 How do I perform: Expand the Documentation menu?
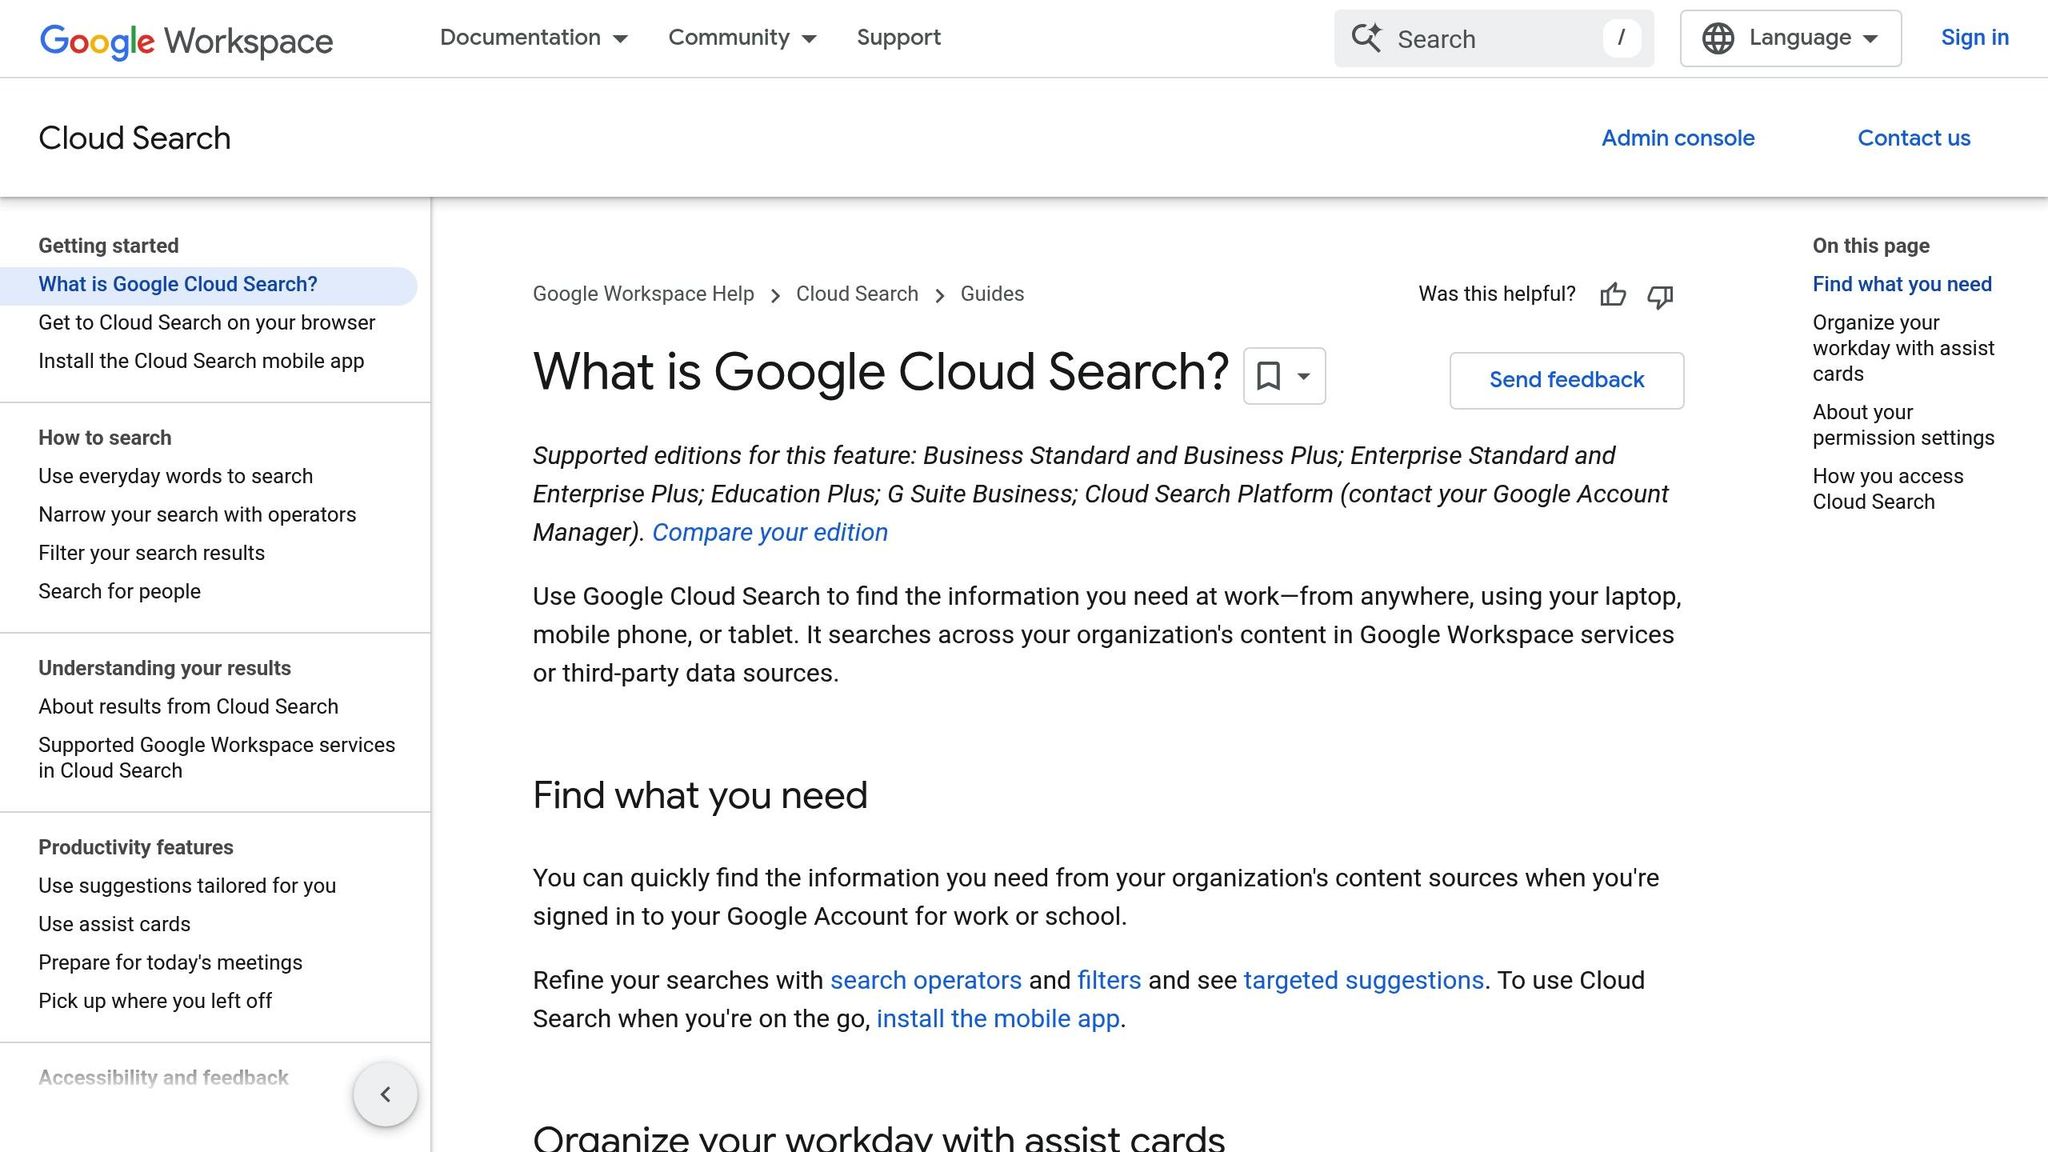tap(533, 38)
